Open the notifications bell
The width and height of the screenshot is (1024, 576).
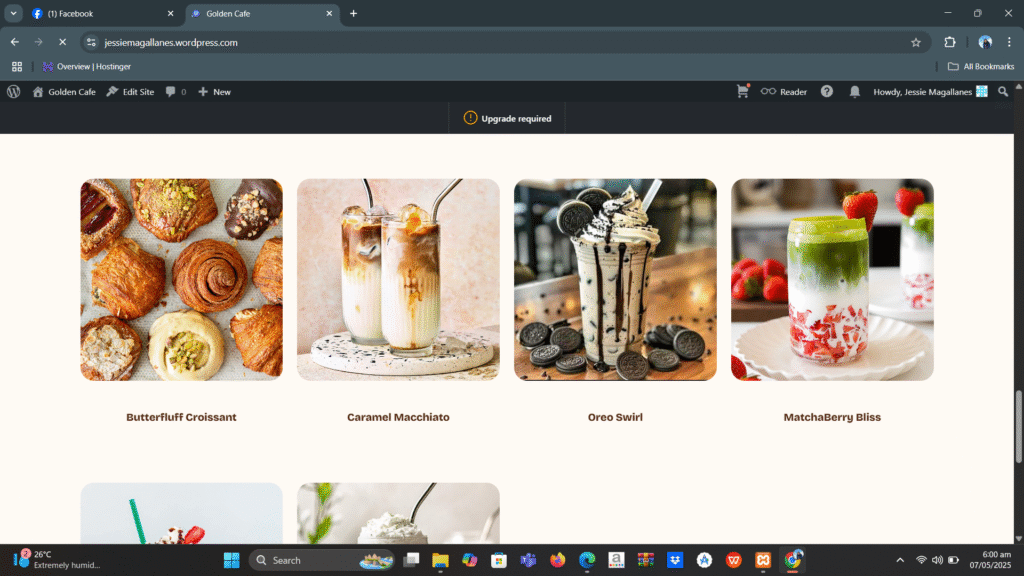pyautogui.click(x=855, y=91)
